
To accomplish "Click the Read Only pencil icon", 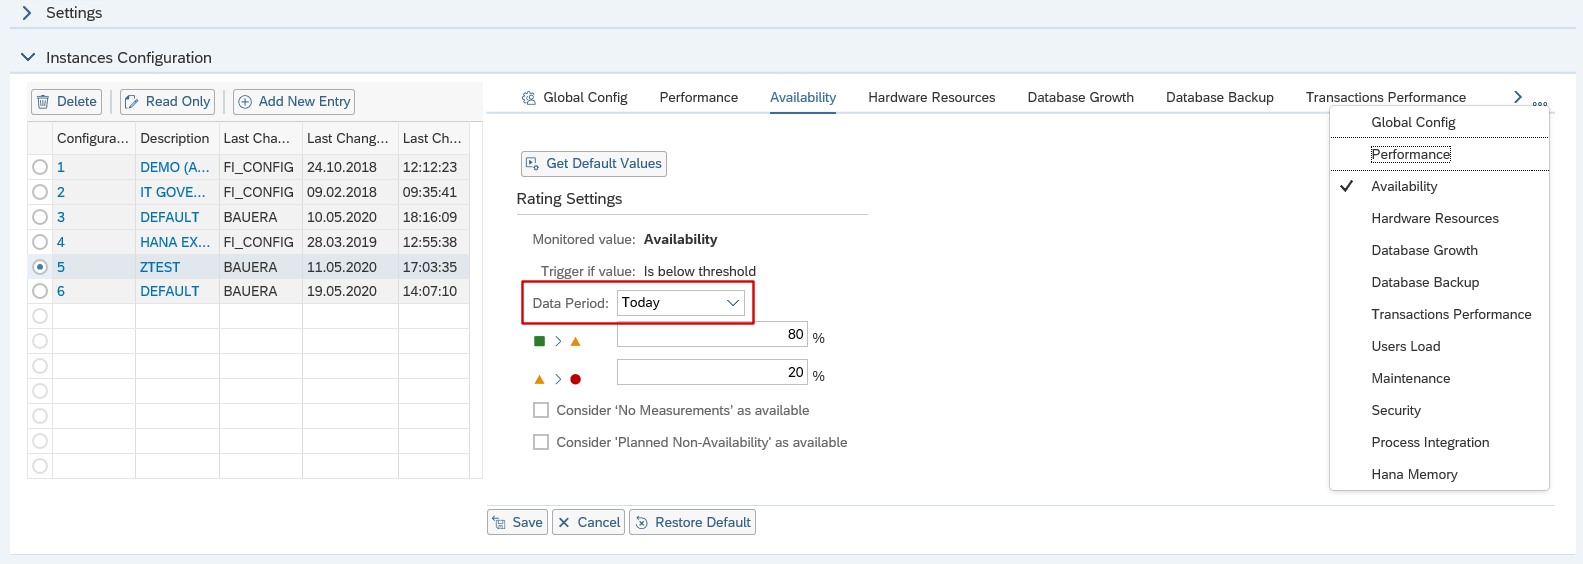I will [x=131, y=102].
